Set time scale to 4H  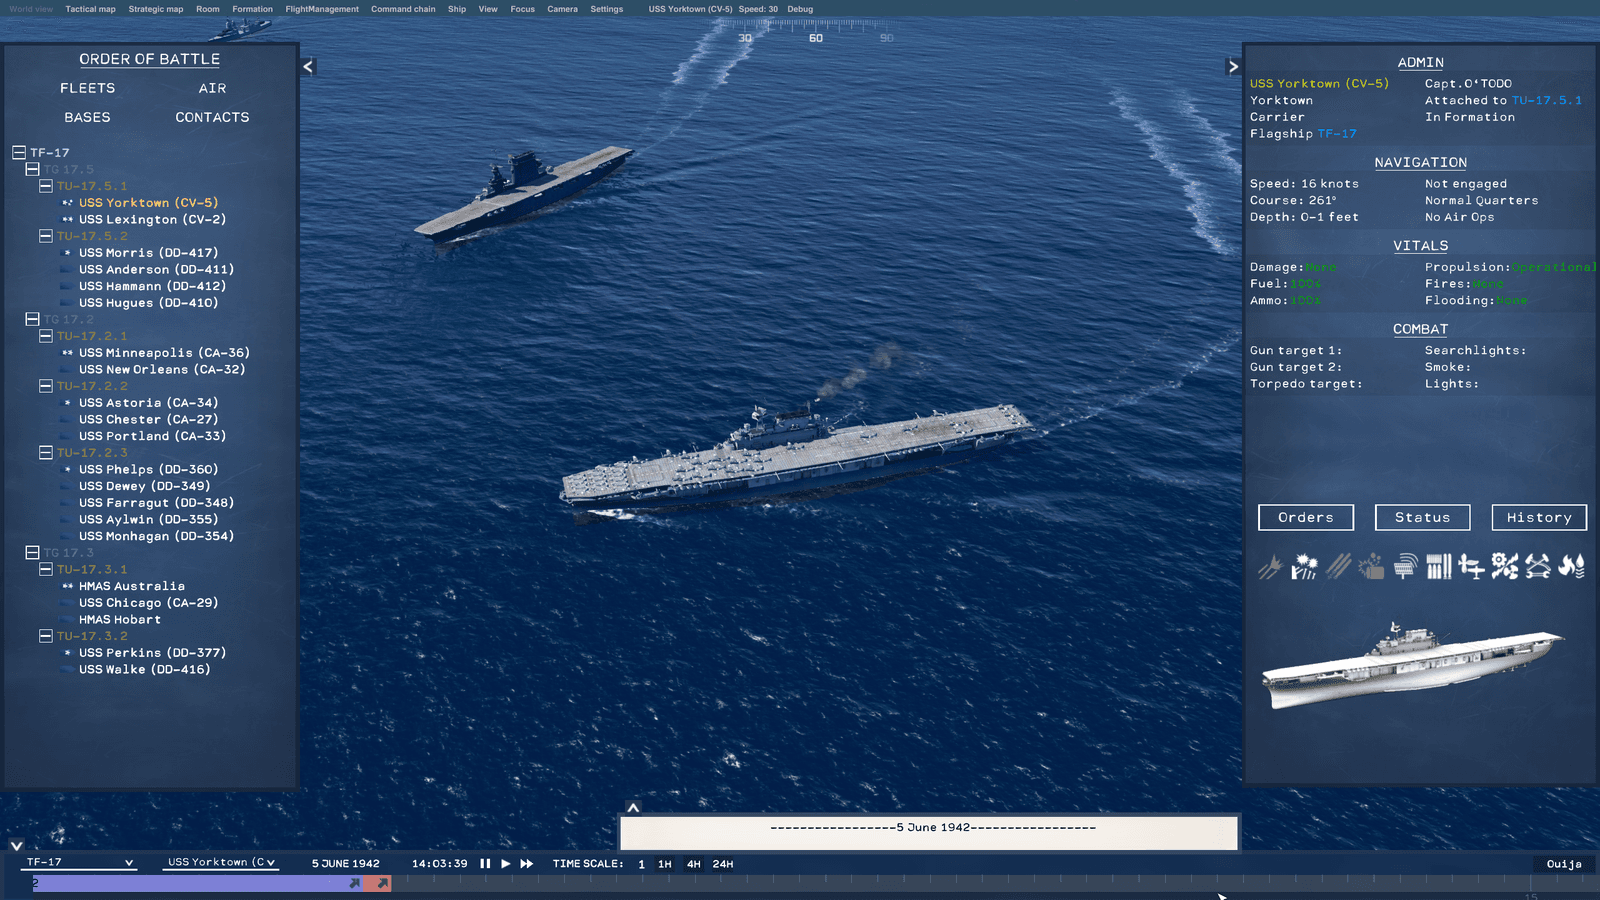694,864
